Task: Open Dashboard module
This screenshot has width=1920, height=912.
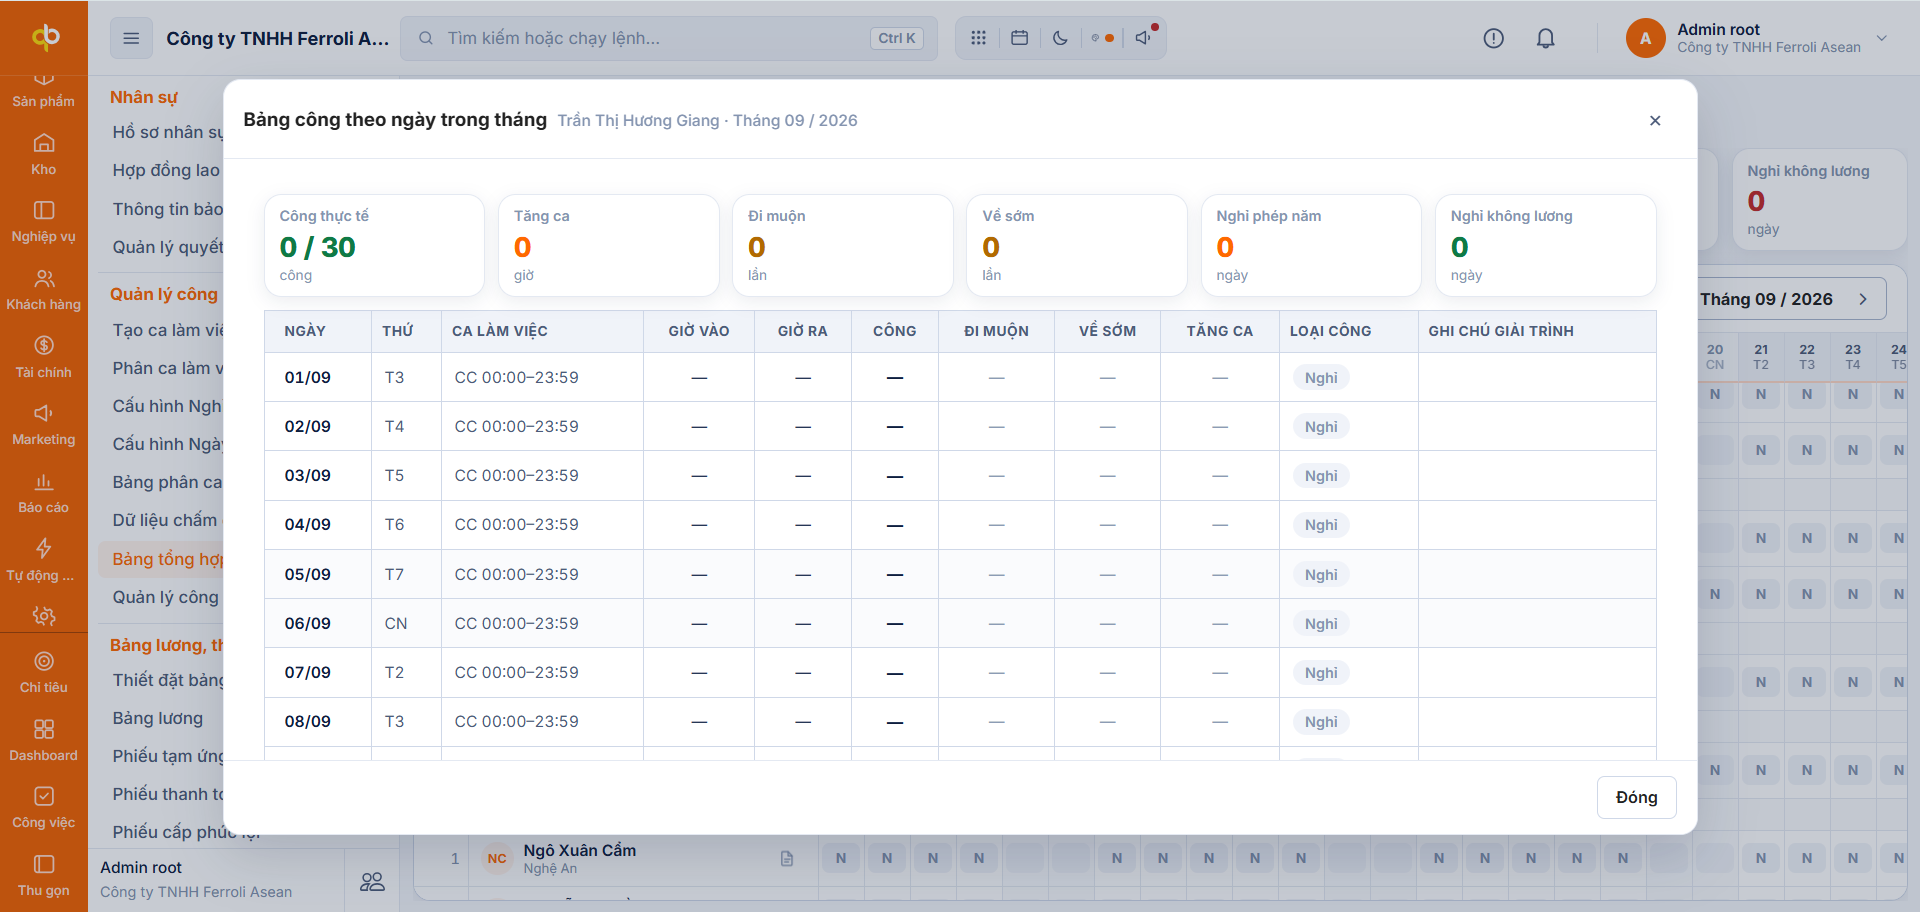Action: click(44, 740)
